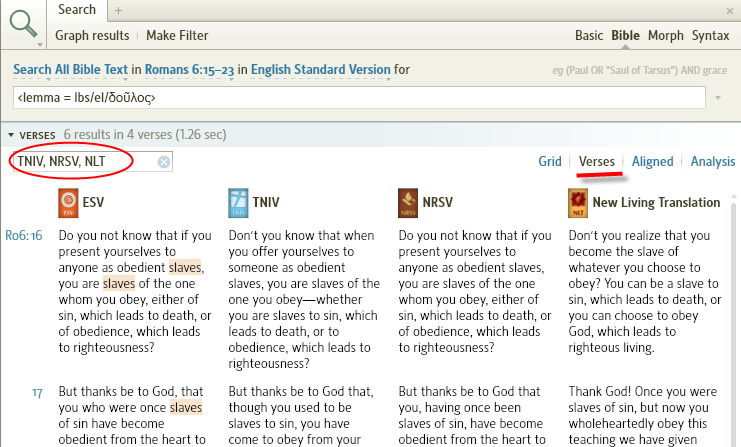
Task: Switch to Grid view
Action: [550, 162]
